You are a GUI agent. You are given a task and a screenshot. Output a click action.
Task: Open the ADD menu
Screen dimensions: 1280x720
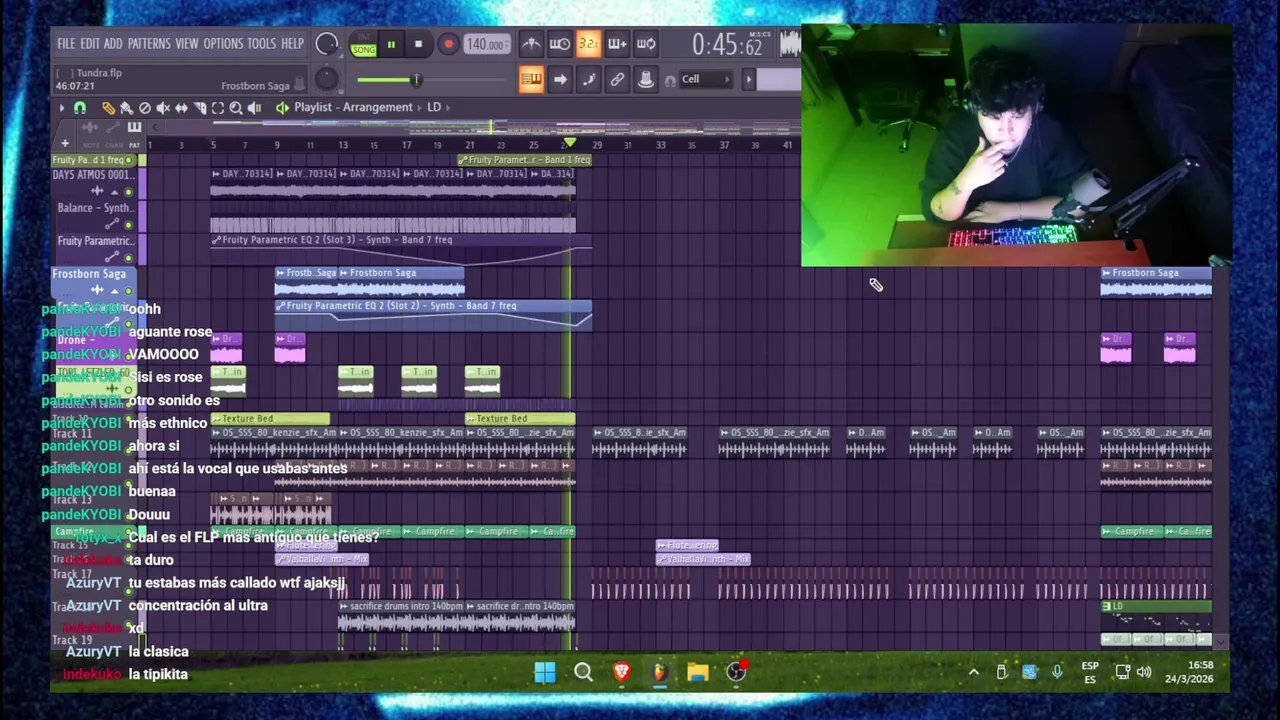tap(113, 44)
